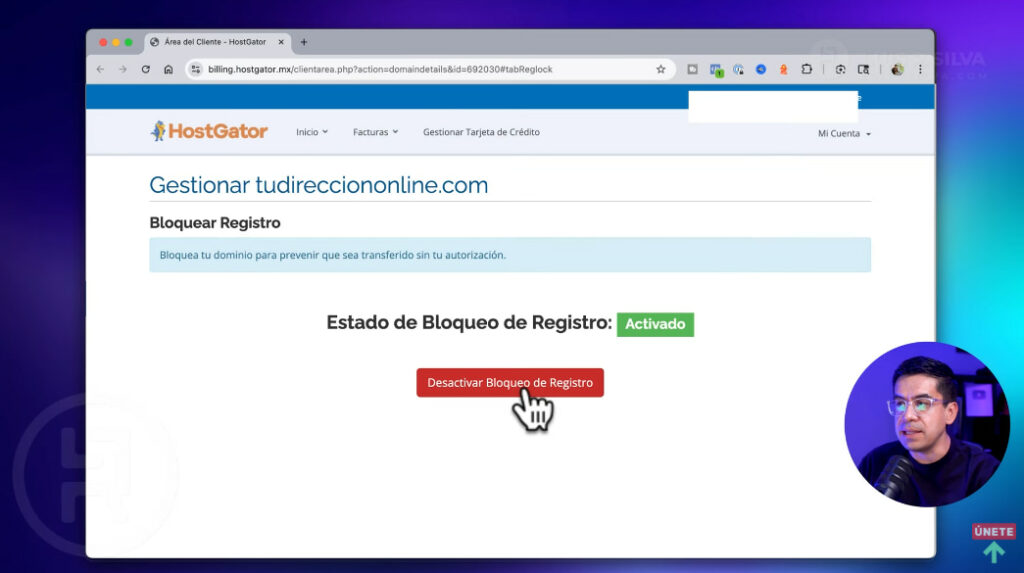Click the green maximize window button
Viewport: 1024px width, 573px height.
[129, 42]
